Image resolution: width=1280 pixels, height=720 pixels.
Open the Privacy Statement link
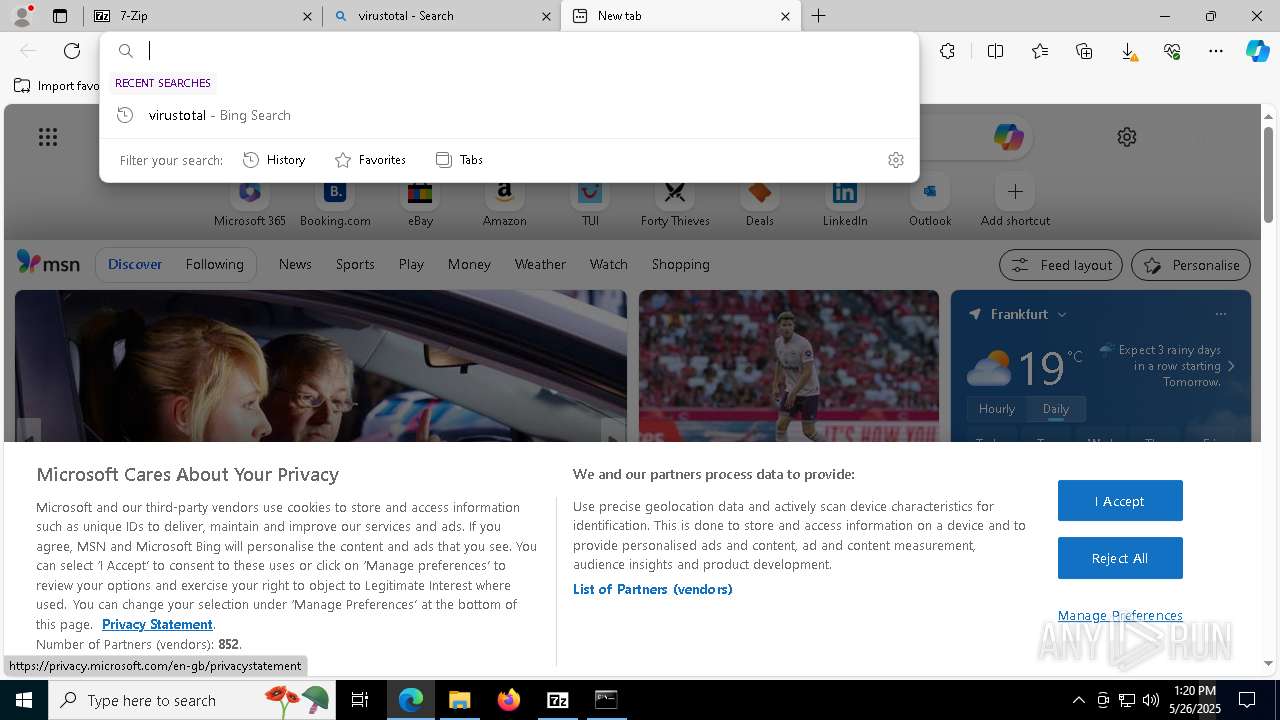click(x=157, y=624)
